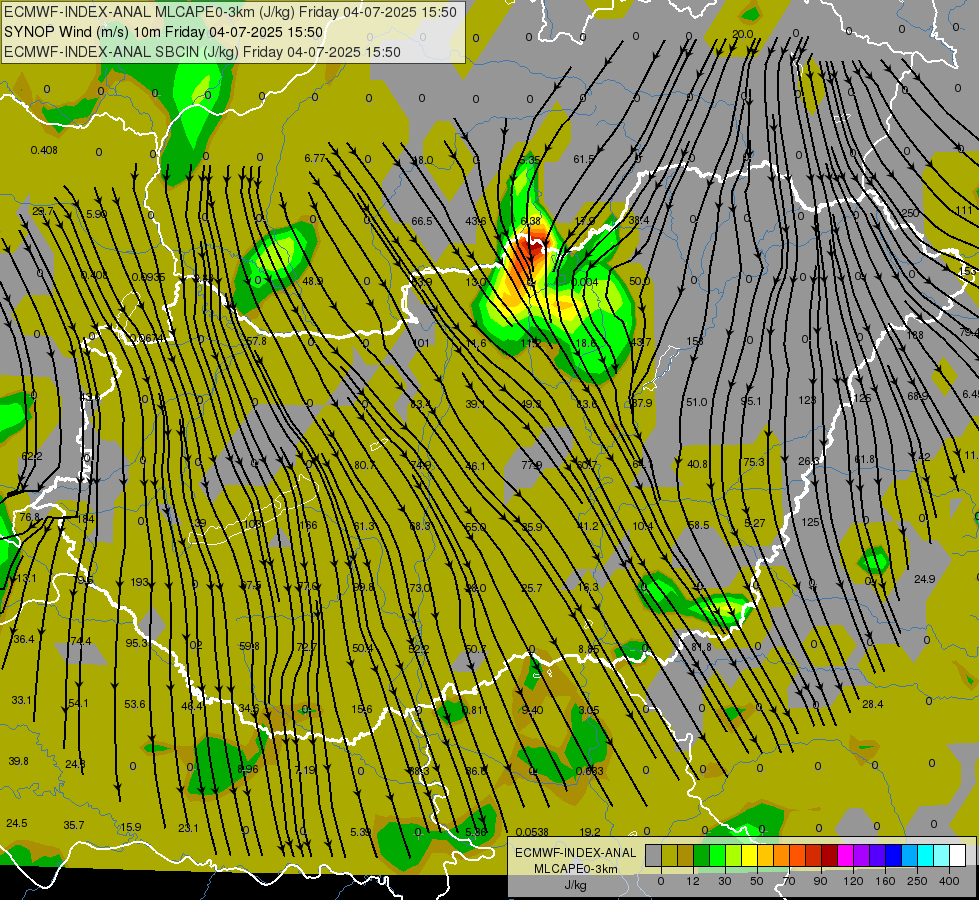Click the gray swatch in the legend
The height and width of the screenshot is (900, 979).
pyautogui.click(x=653, y=855)
